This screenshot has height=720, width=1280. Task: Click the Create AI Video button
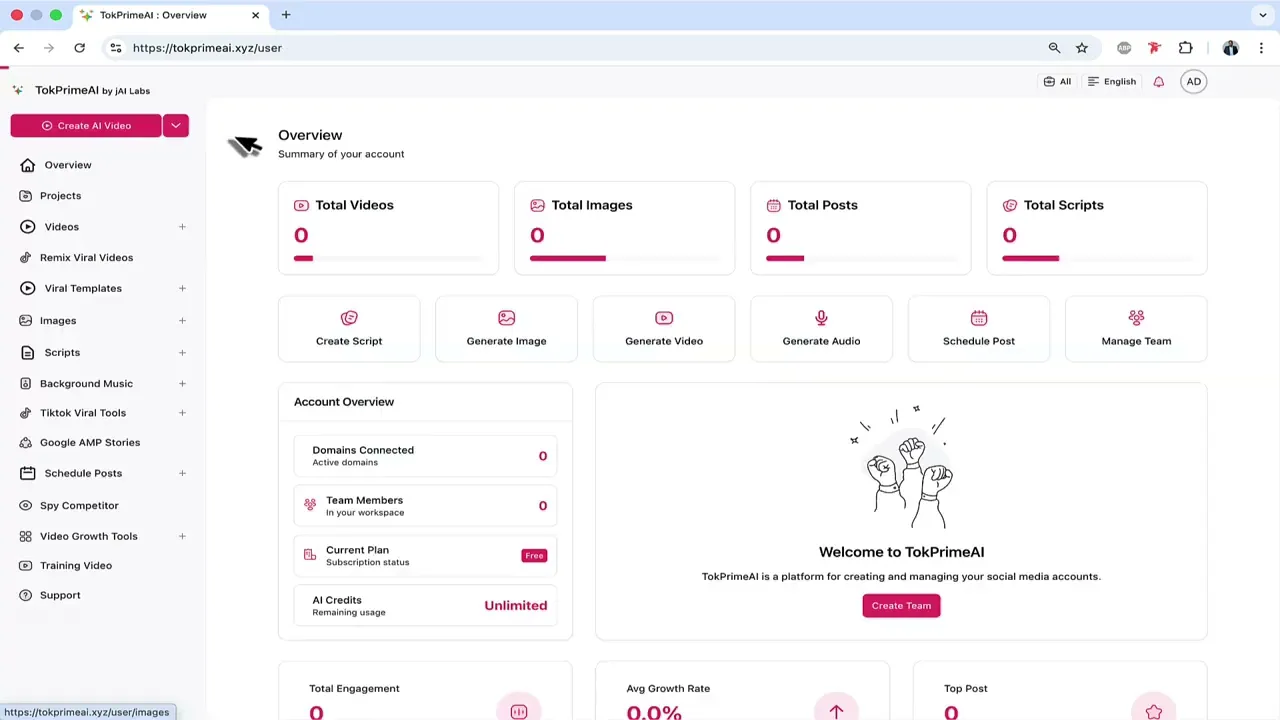[86, 125]
